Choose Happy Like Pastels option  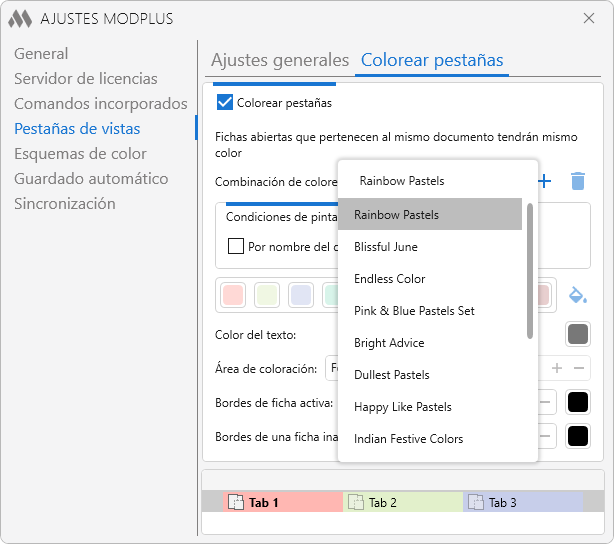point(430,407)
